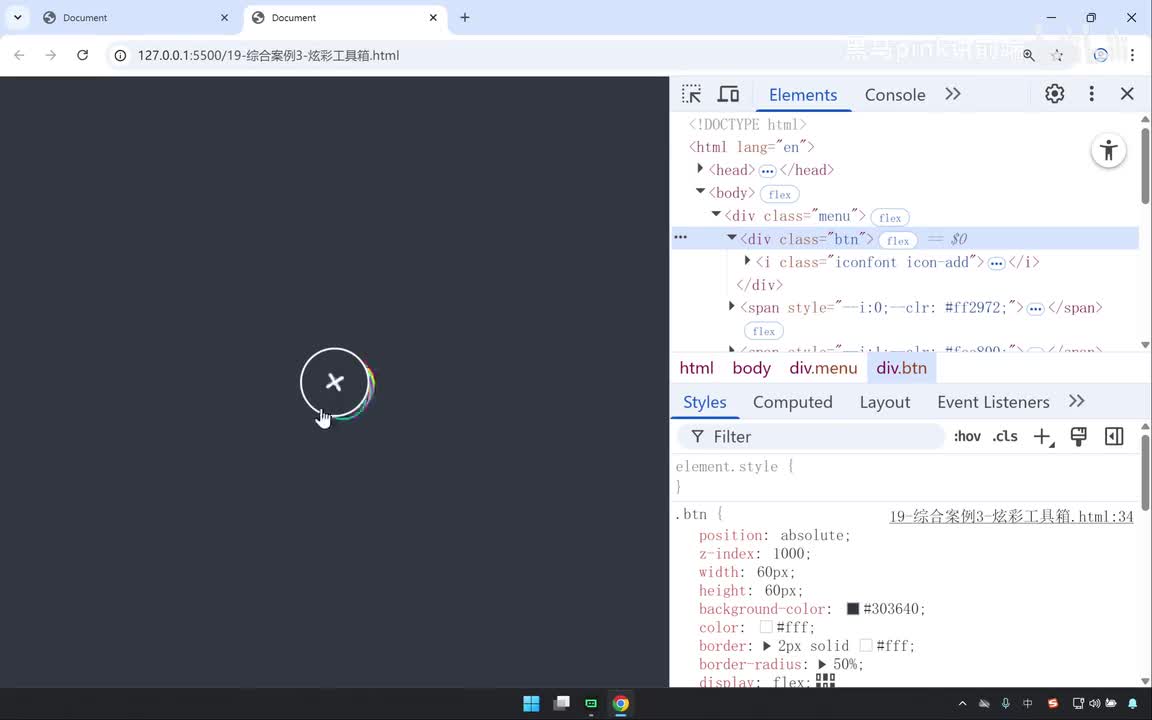Viewport: 1152px width, 720px height.
Task: Toggle the .cls class editor
Action: [1004, 436]
